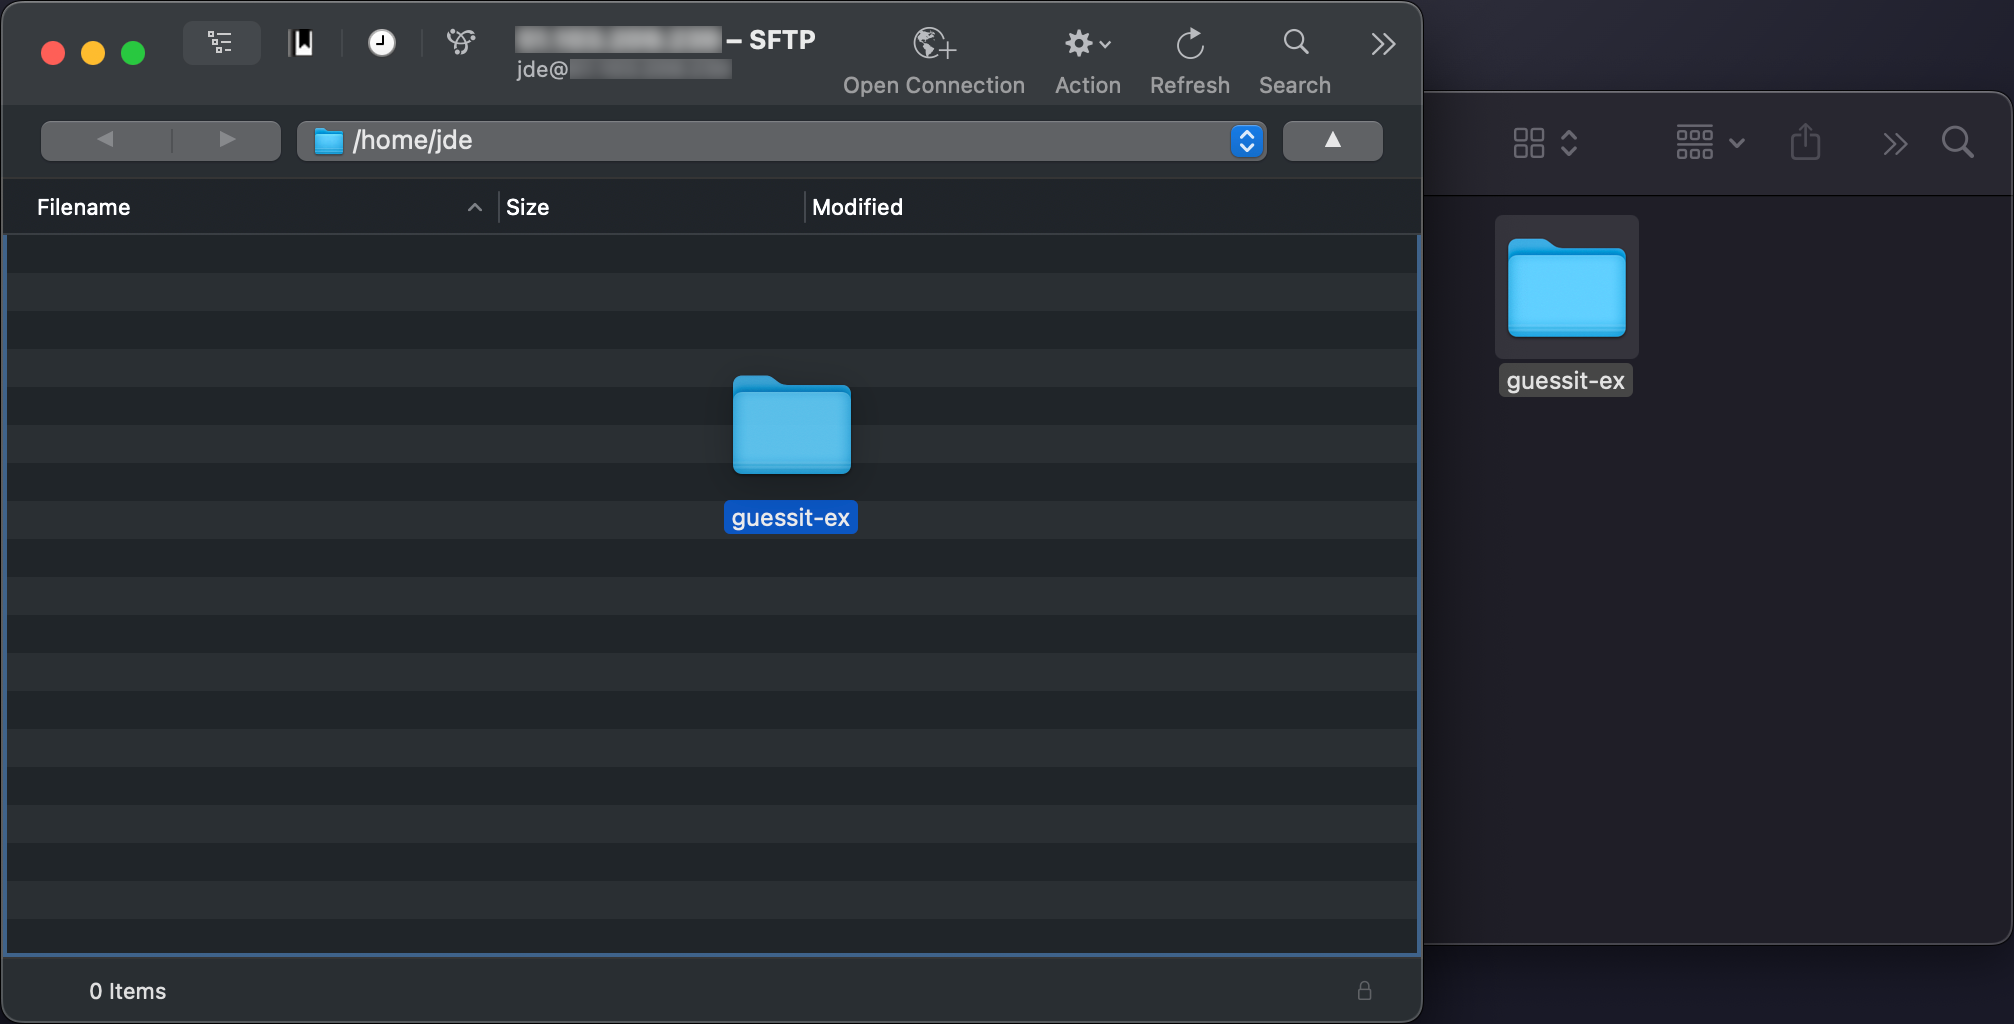Click the 0 Items status text
Image resolution: width=2014 pixels, height=1024 pixels.
[x=128, y=991]
